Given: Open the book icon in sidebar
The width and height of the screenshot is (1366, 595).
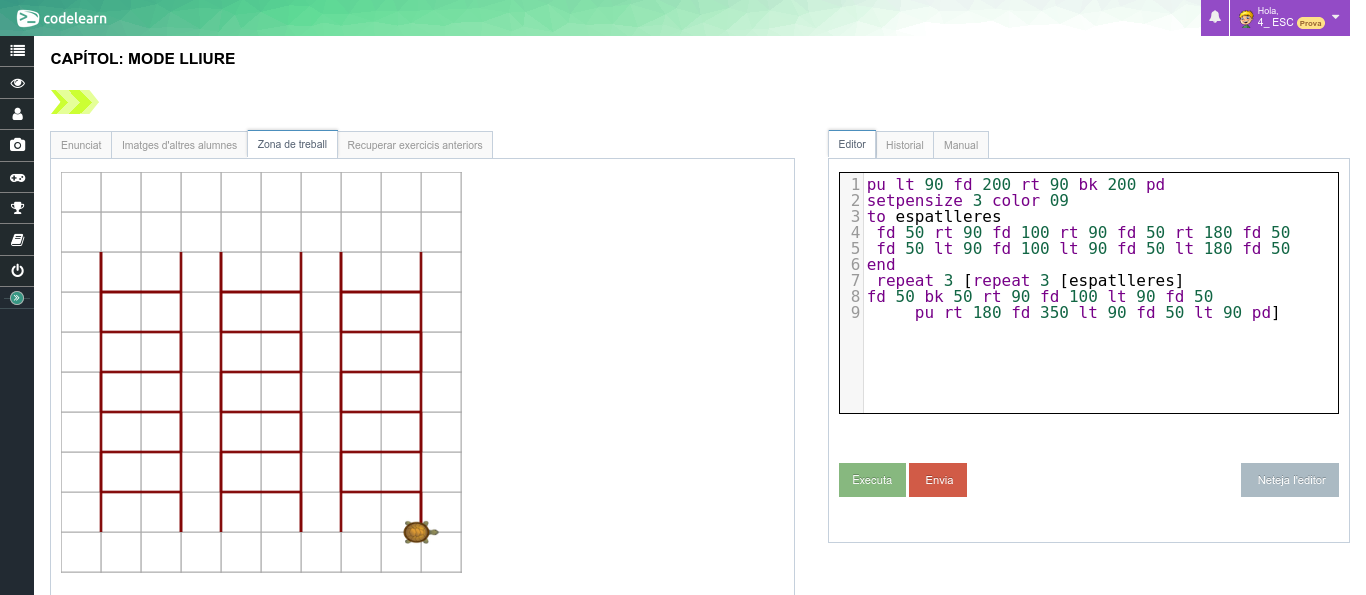Looking at the screenshot, I should click(x=17, y=240).
